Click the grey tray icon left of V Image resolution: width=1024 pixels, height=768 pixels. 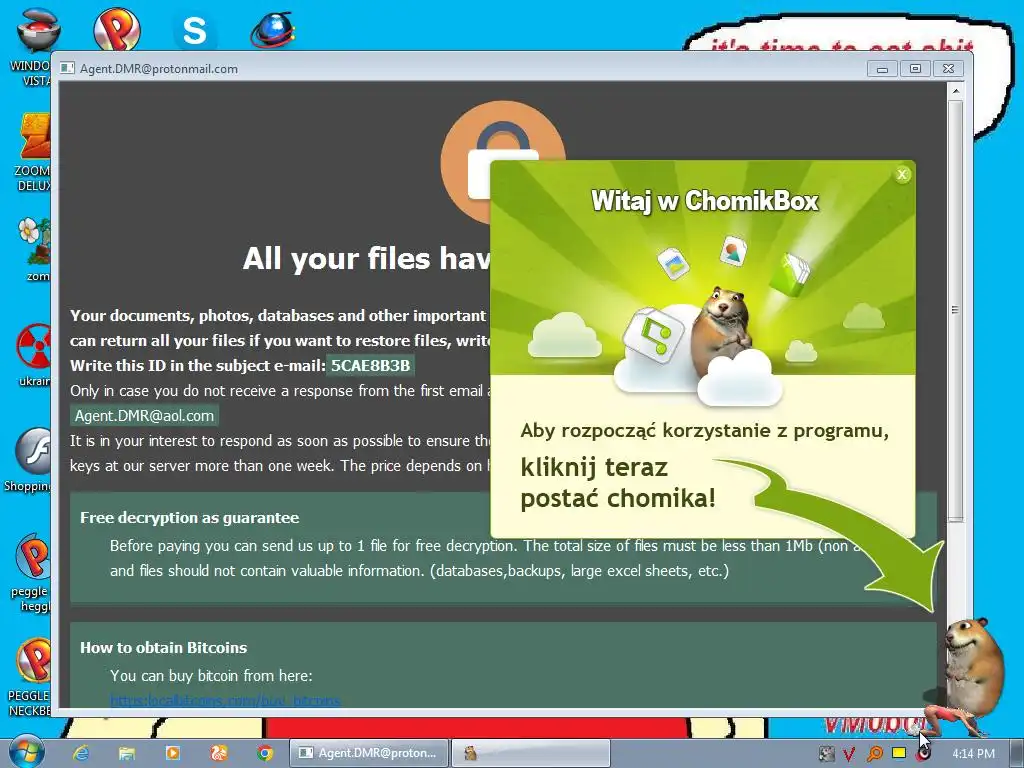click(x=826, y=754)
